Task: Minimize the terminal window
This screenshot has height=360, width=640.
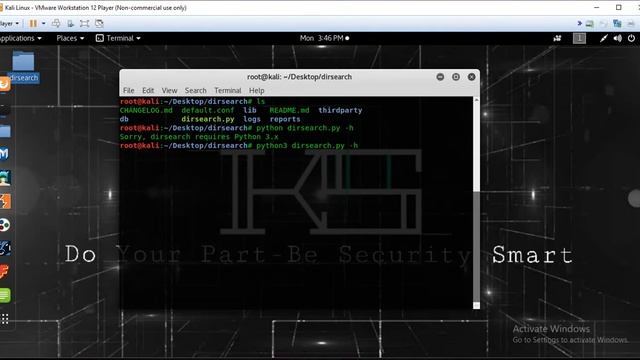Action: tap(440, 77)
